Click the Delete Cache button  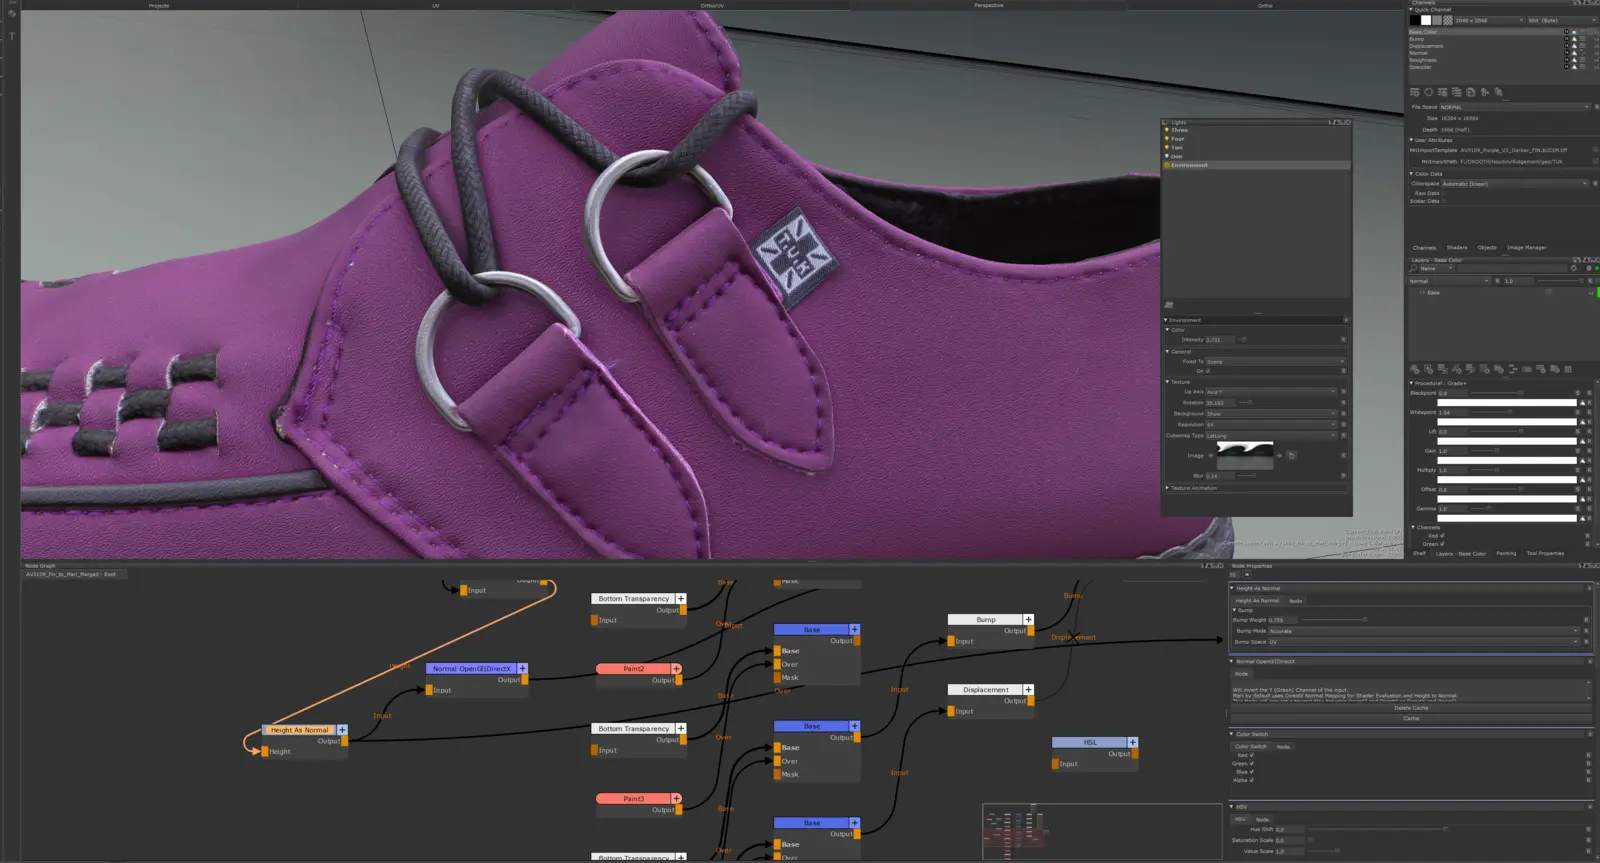tap(1411, 708)
